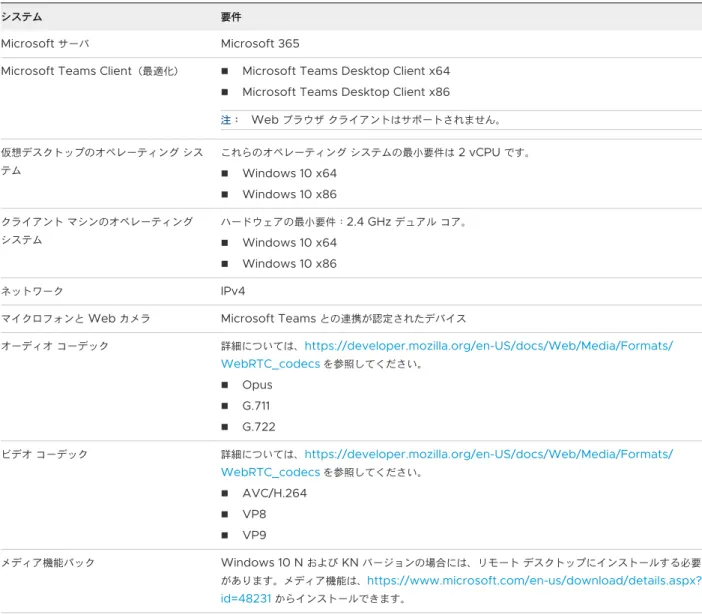Click the メディア機能パック row label
Viewport: 702px width, 615px height.
click(x=48, y=563)
